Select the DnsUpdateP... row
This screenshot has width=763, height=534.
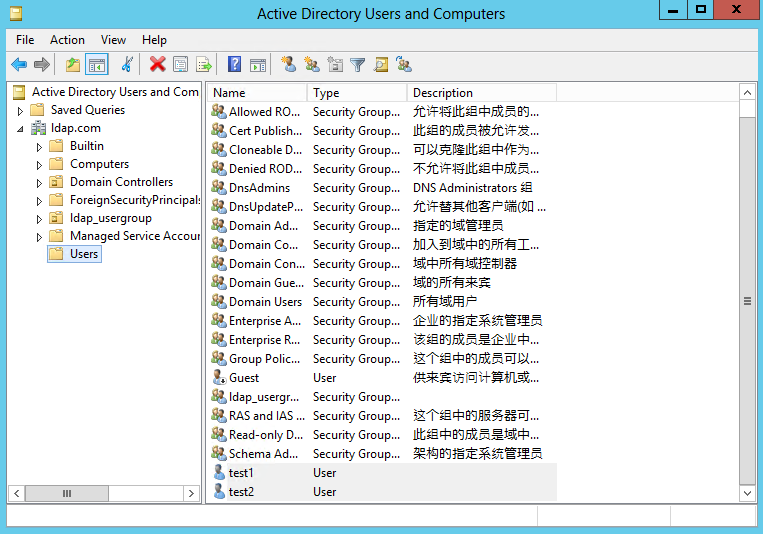pyautogui.click(x=382, y=206)
